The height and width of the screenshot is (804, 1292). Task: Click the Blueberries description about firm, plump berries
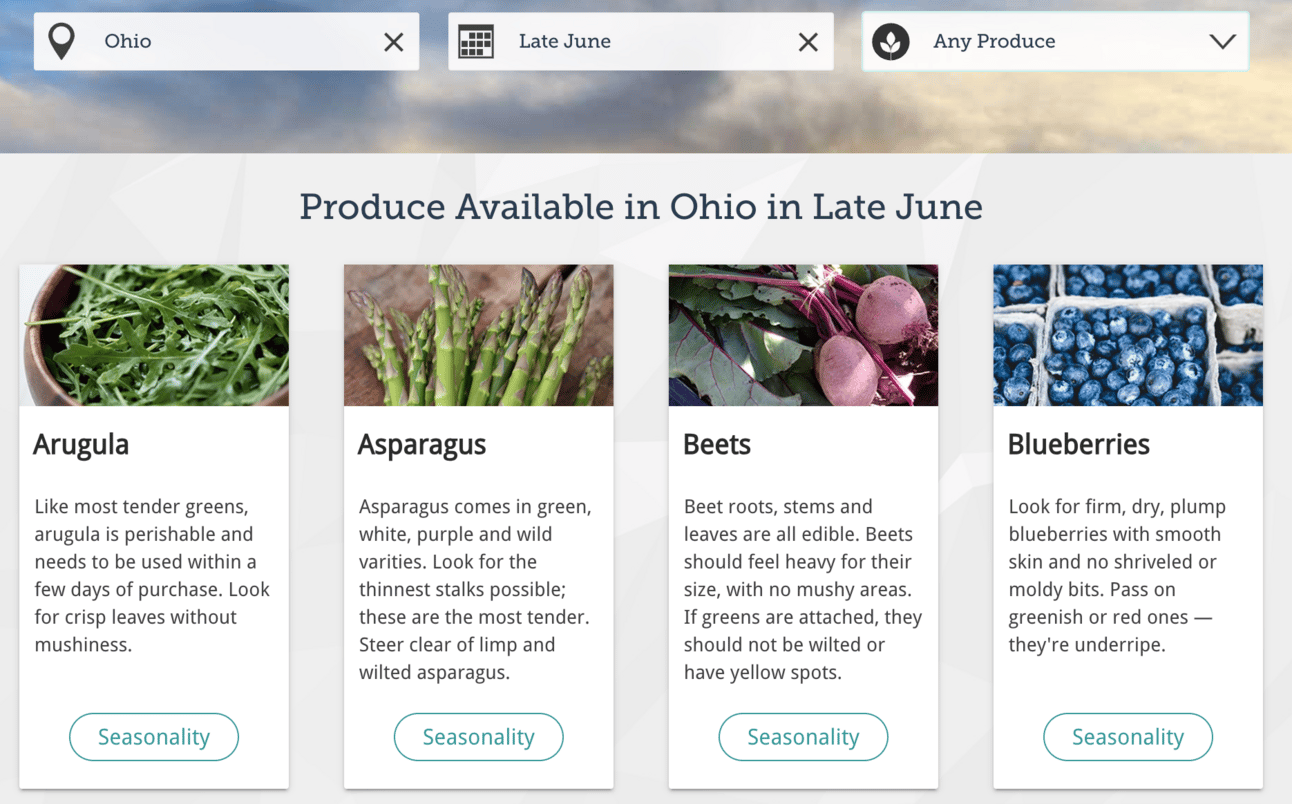[1117, 575]
